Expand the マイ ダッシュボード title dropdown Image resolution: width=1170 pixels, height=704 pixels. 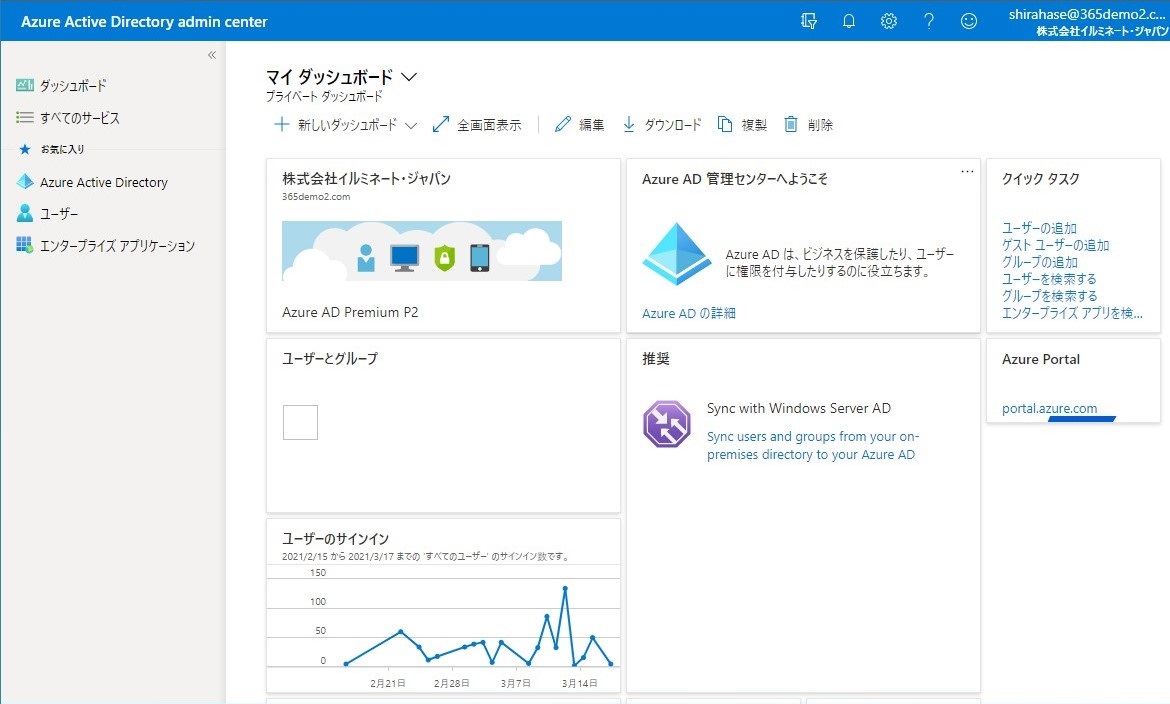[409, 76]
